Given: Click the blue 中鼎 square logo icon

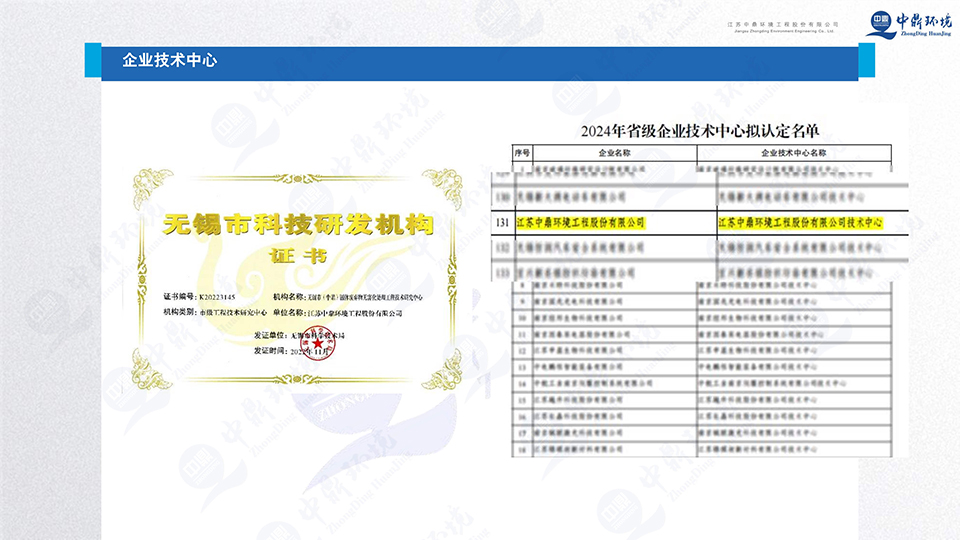Looking at the screenshot, I should click(881, 20).
